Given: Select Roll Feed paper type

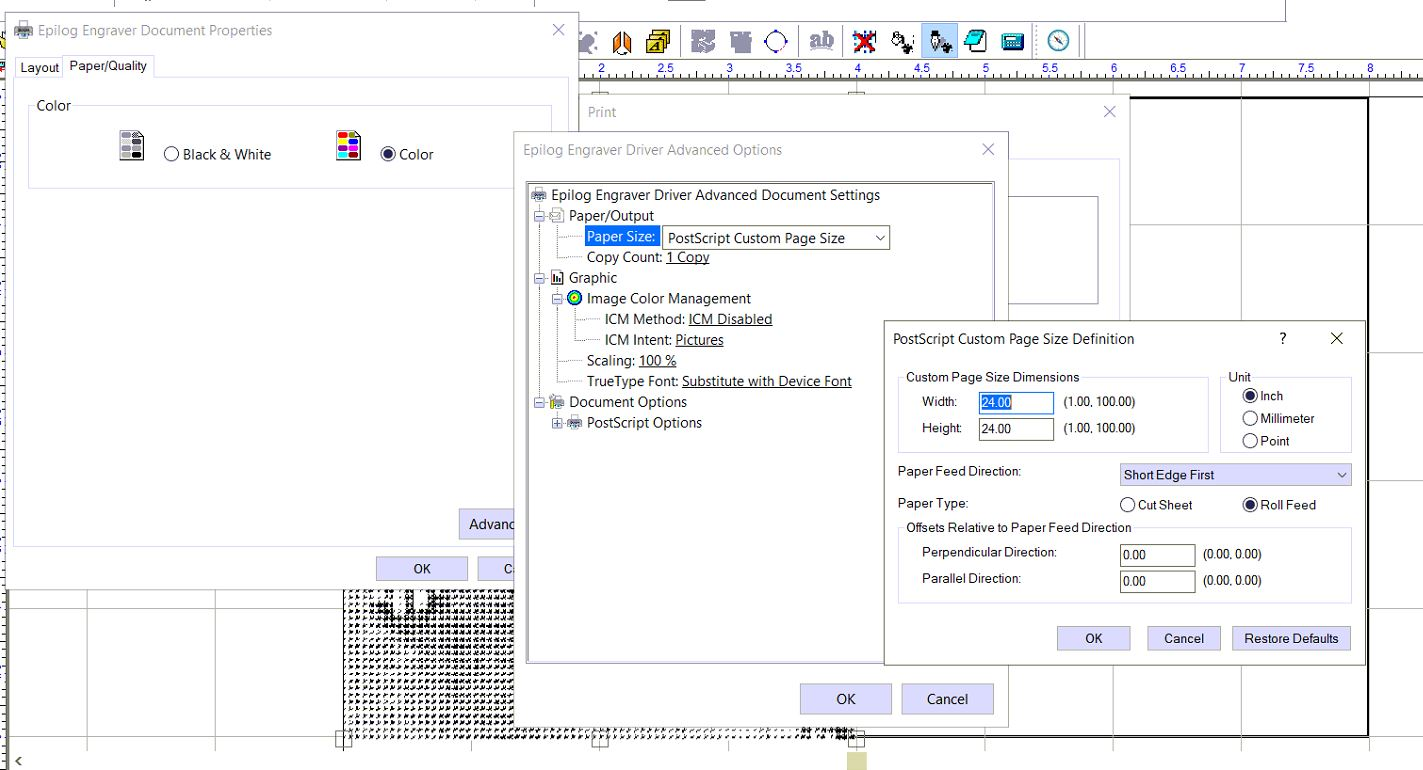Looking at the screenshot, I should (x=1250, y=505).
